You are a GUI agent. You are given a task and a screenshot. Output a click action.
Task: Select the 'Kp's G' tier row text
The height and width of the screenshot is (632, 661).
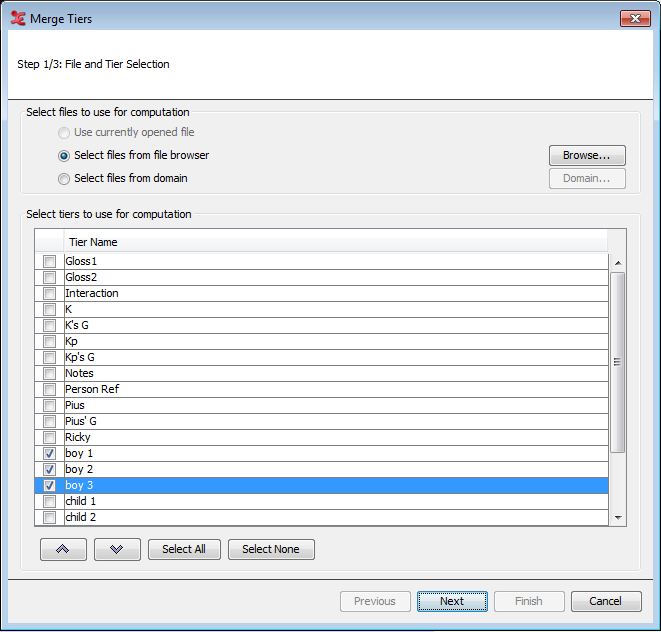pos(80,358)
